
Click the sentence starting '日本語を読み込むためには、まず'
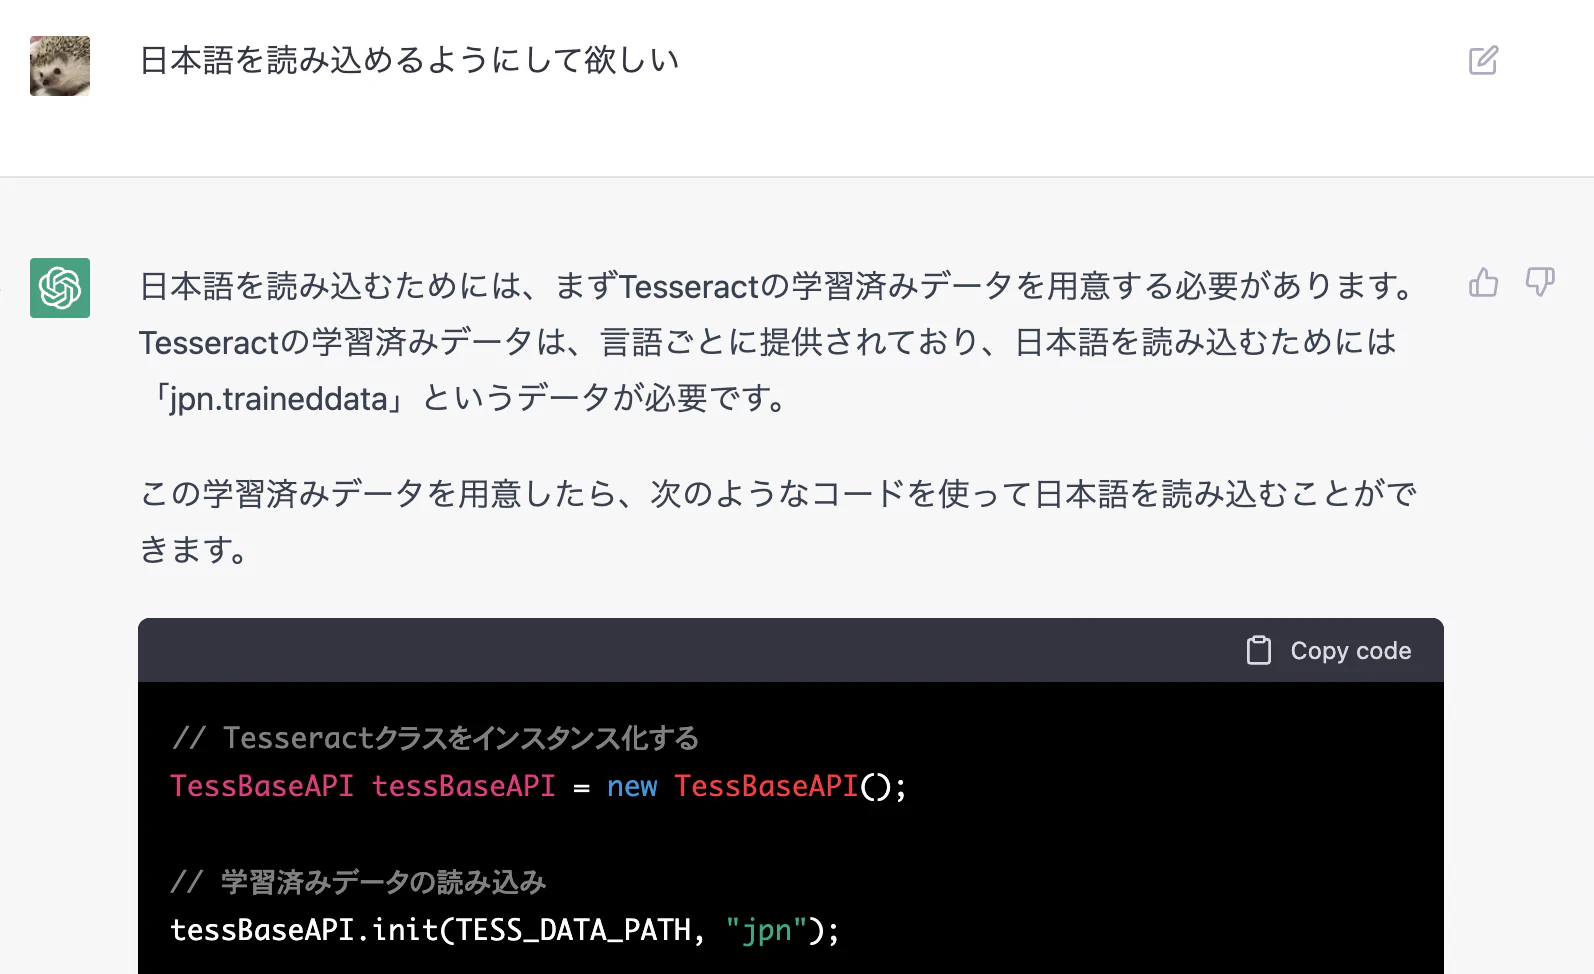point(777,287)
